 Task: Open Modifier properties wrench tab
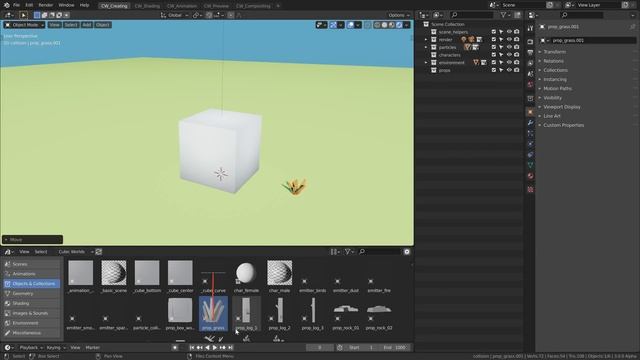pyautogui.click(x=530, y=122)
